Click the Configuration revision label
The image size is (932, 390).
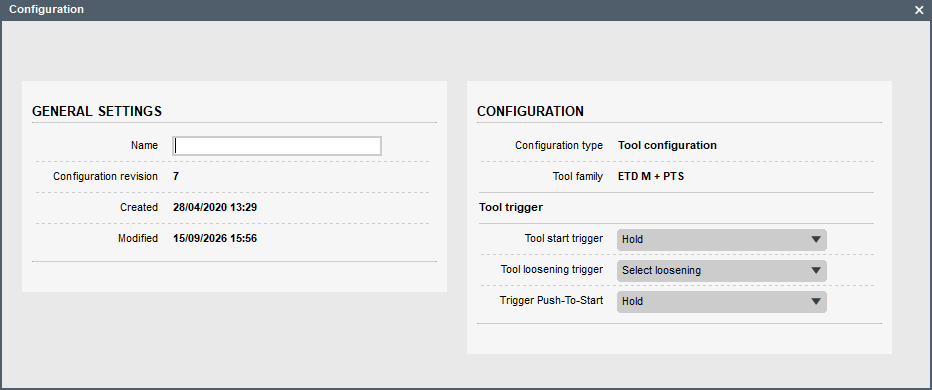pos(105,177)
